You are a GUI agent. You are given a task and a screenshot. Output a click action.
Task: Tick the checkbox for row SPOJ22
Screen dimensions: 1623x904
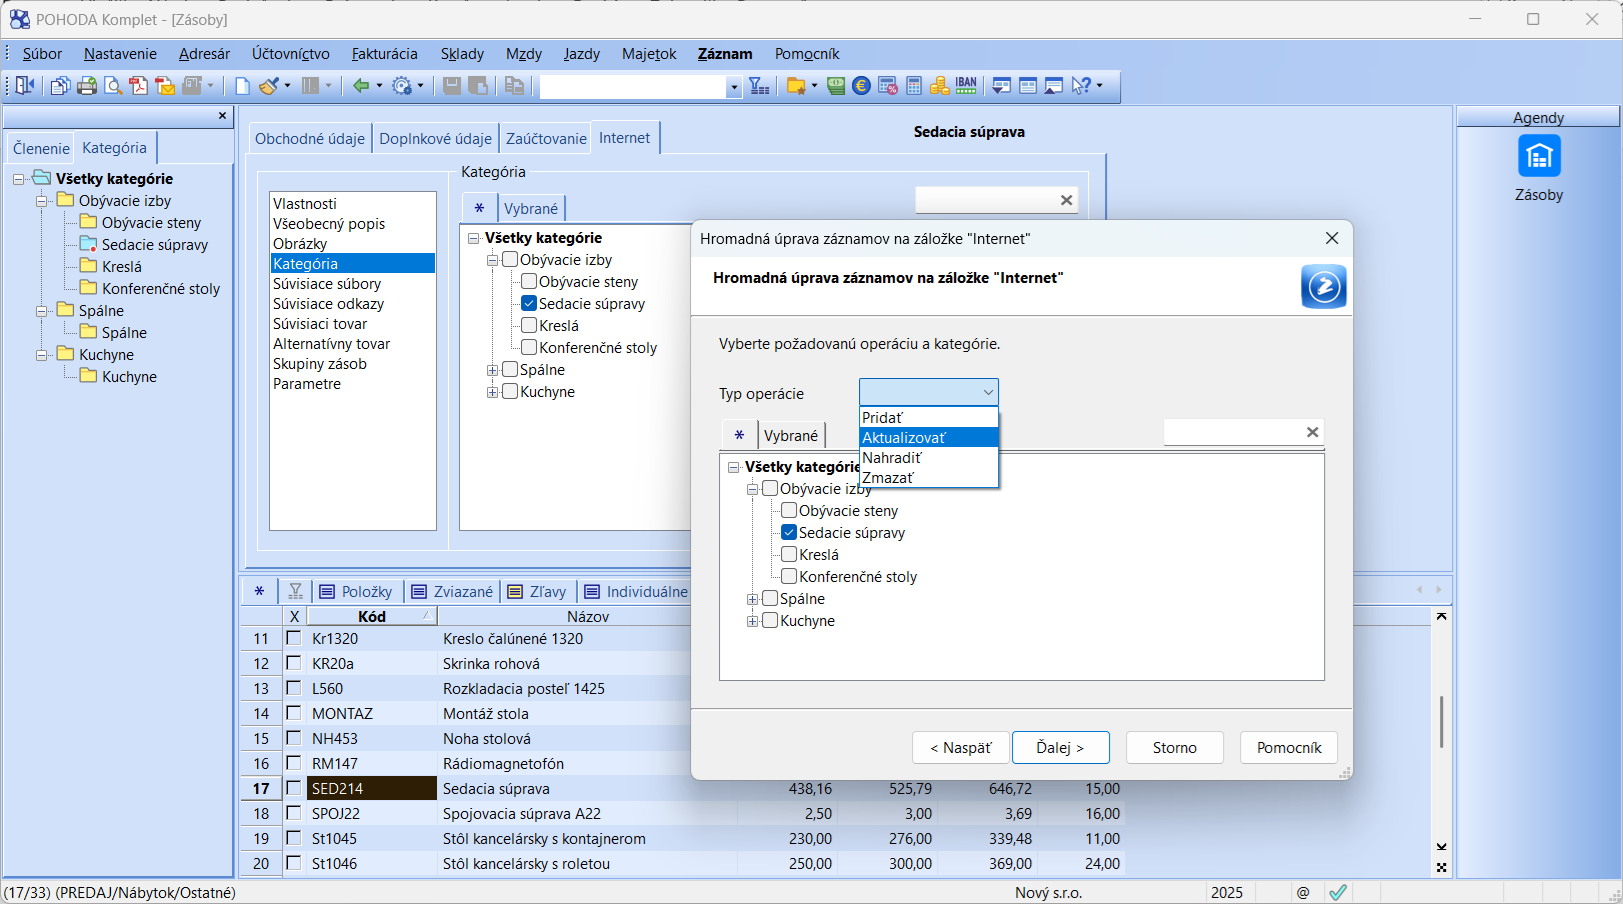pyautogui.click(x=294, y=813)
